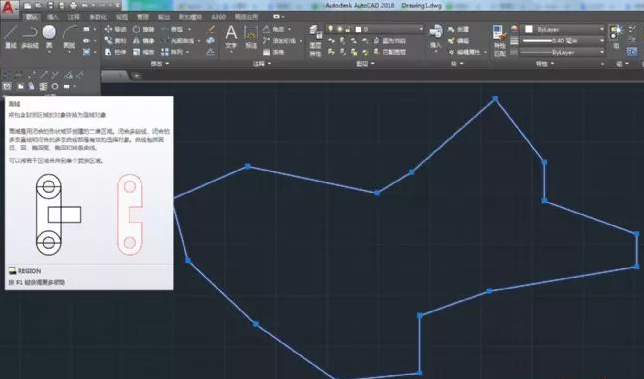
Task: Open the lineweight 0.40 mm dropdown
Action: click(x=563, y=41)
